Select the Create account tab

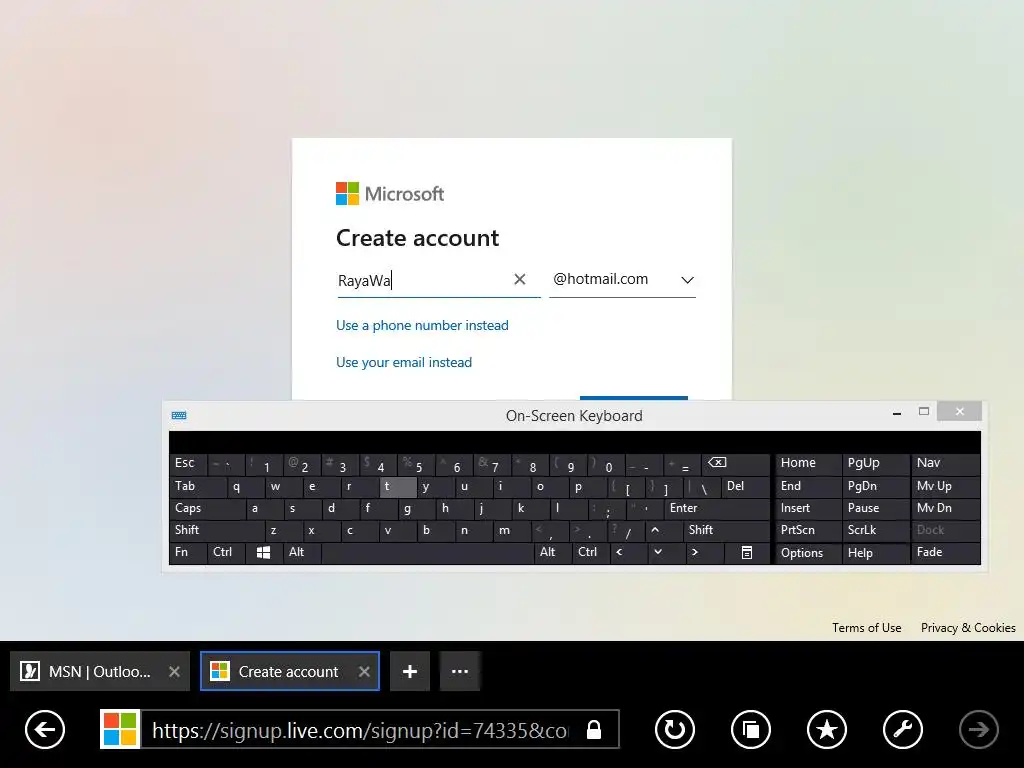[290, 671]
